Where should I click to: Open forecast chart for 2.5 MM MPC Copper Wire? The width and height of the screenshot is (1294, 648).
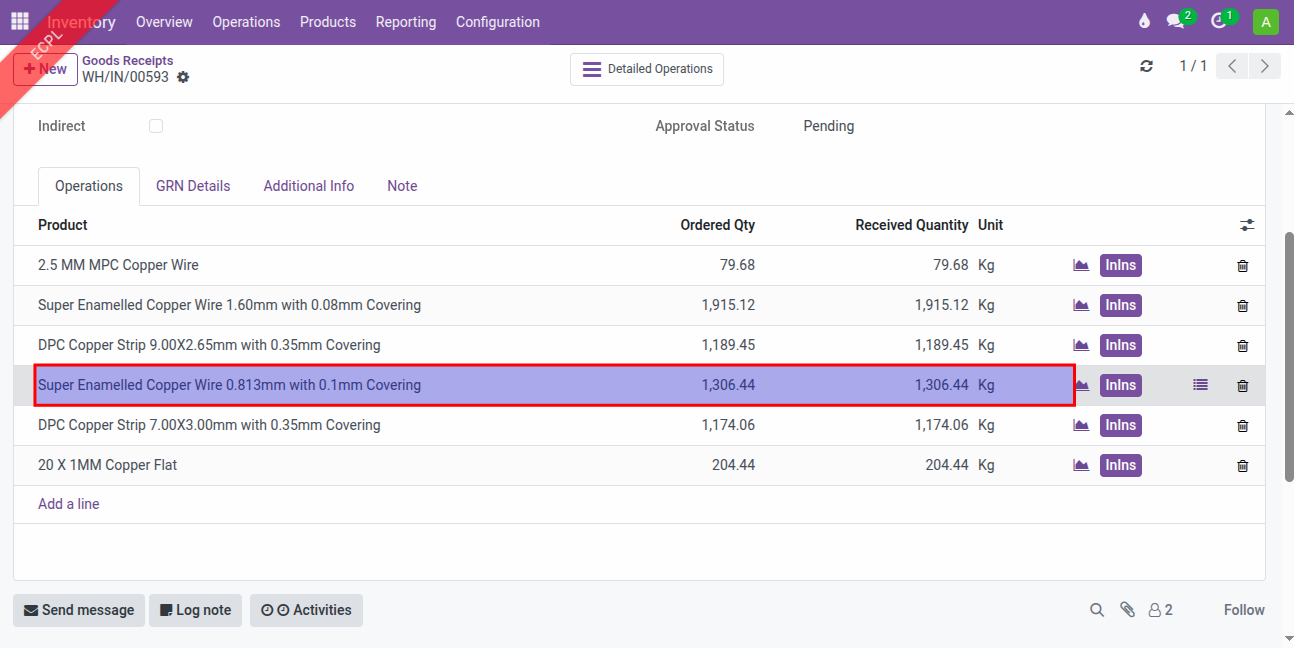[x=1081, y=265]
